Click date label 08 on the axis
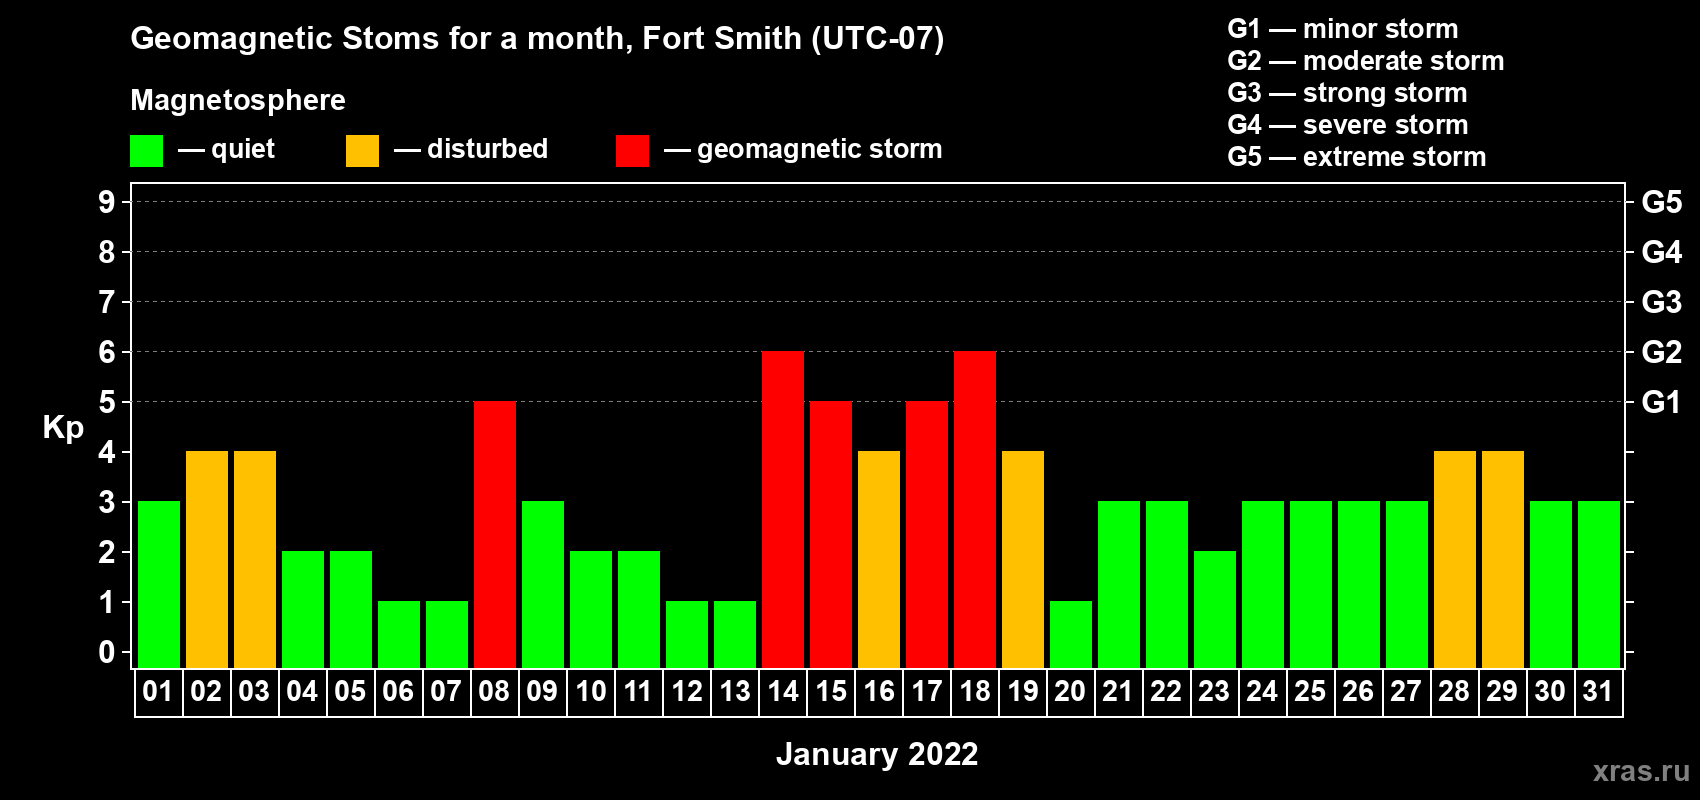Image resolution: width=1700 pixels, height=800 pixels. pos(494,692)
